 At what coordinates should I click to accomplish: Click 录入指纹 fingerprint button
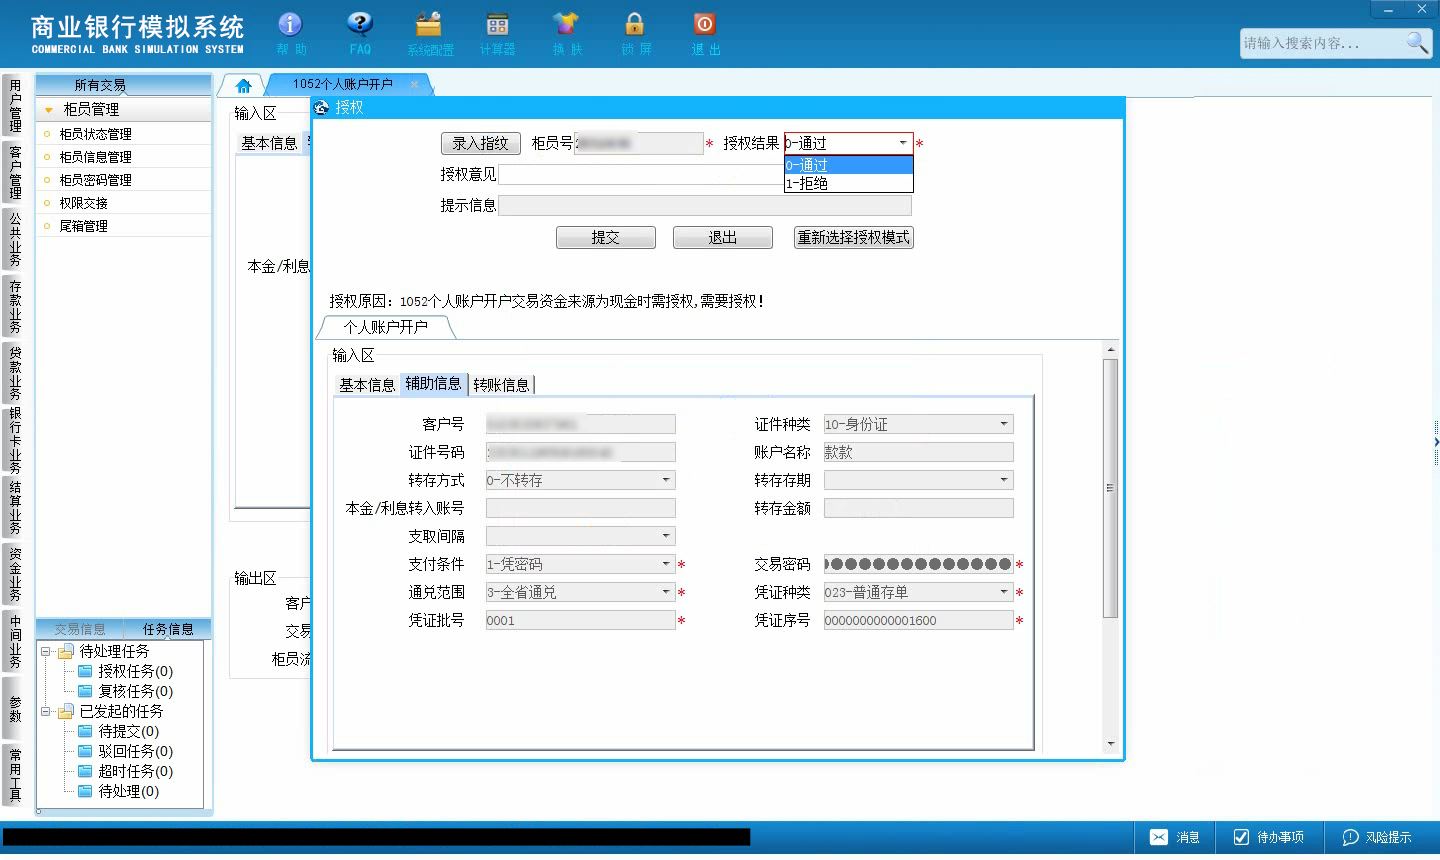point(480,144)
